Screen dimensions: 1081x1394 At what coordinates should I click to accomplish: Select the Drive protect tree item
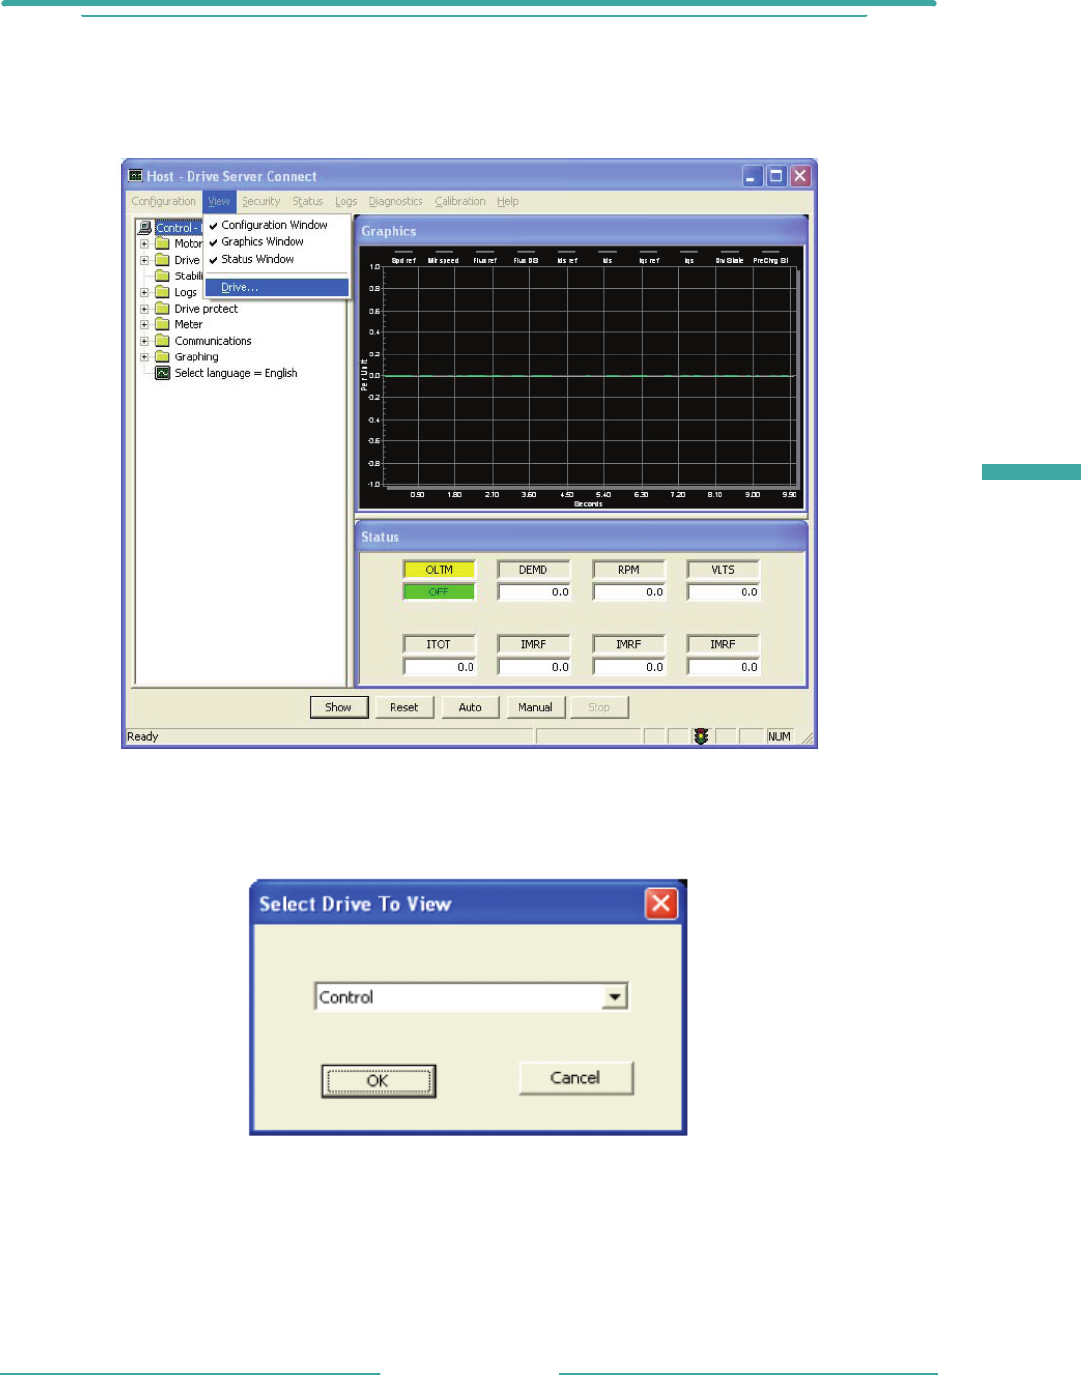coord(206,309)
